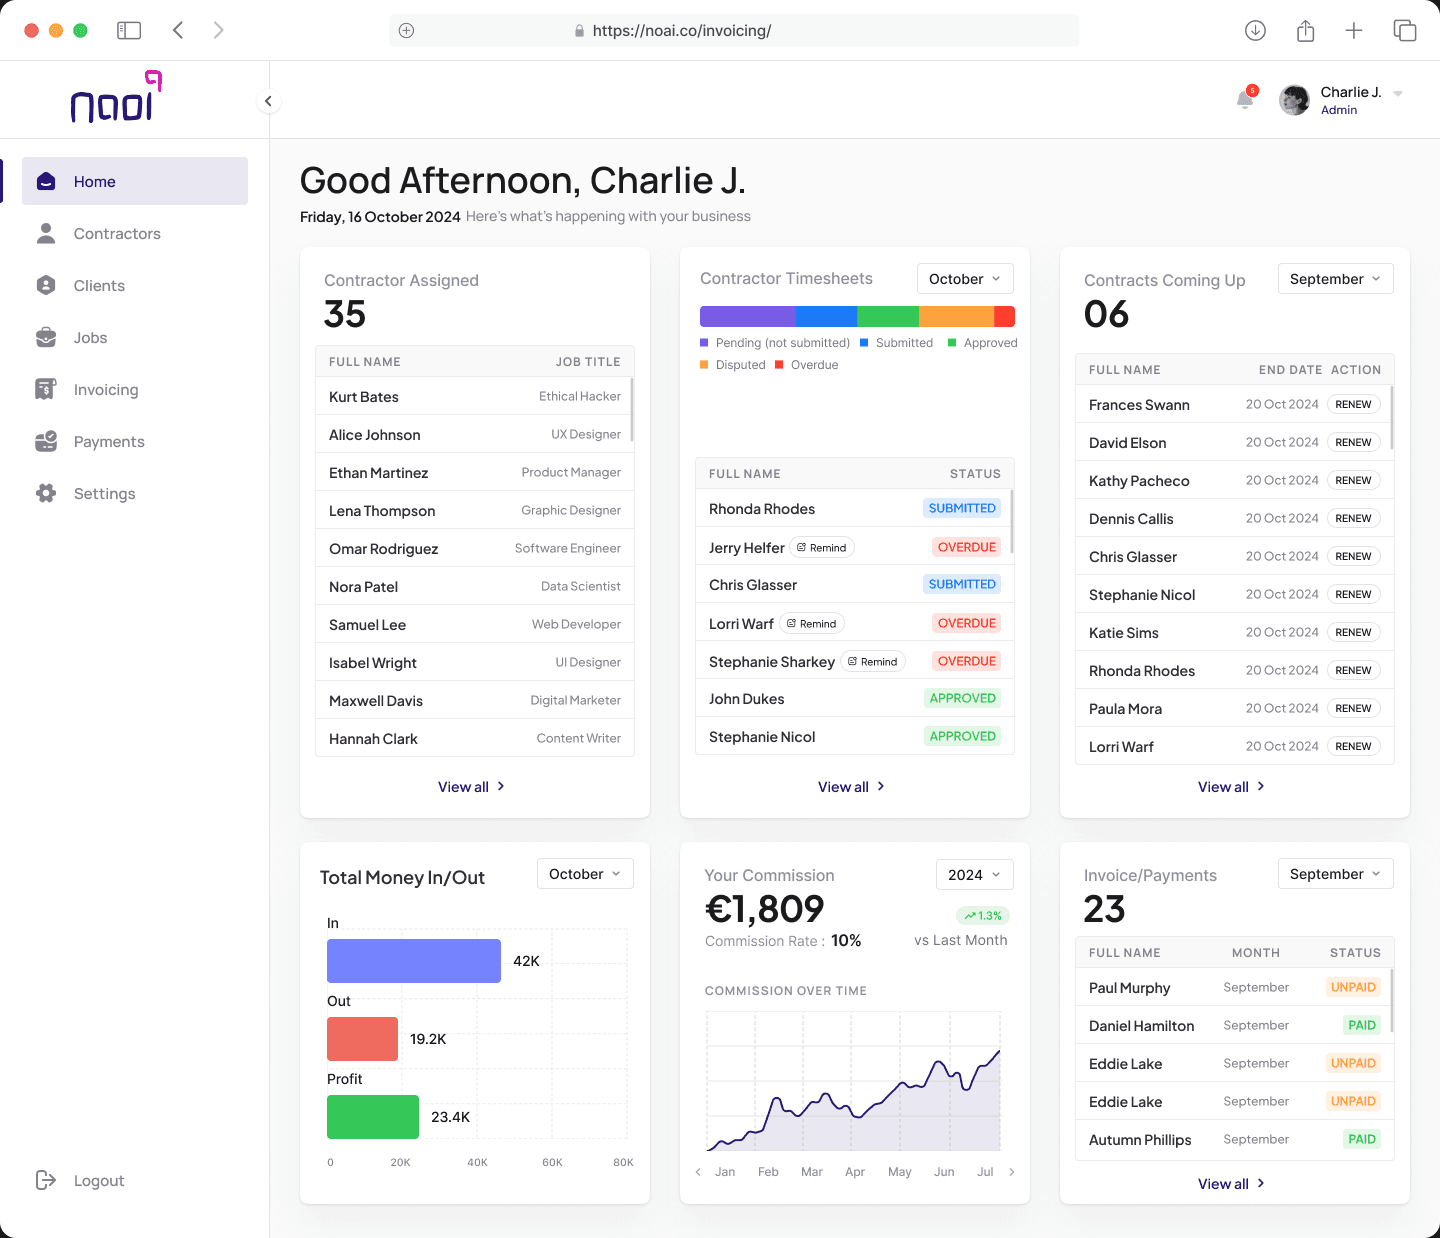Go back with the browser back arrow
This screenshot has width=1440, height=1238.
178,30
